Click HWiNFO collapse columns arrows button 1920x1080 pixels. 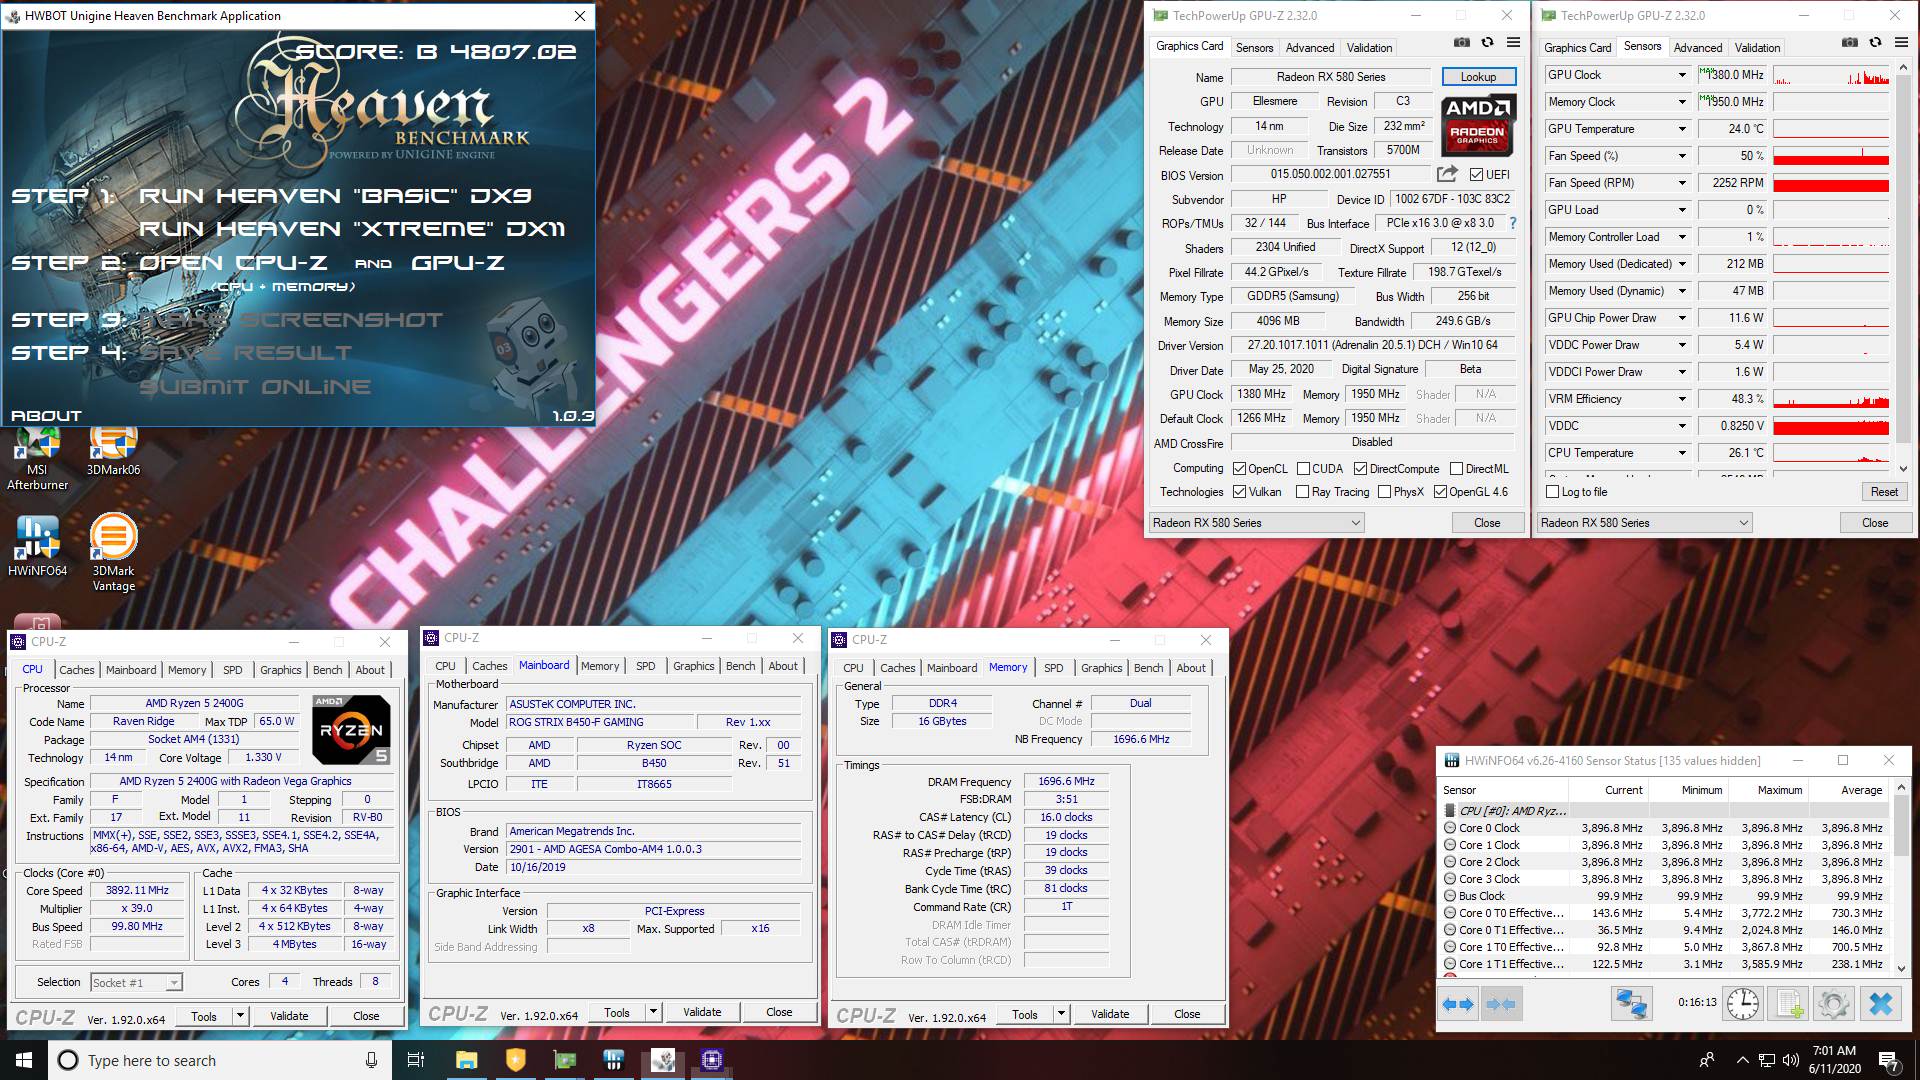pos(1501,1003)
